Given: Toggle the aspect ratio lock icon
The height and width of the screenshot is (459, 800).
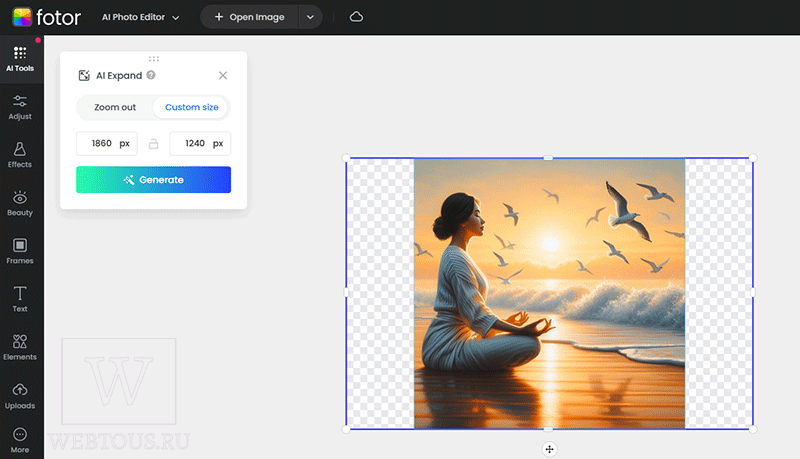Looking at the screenshot, I should (x=154, y=144).
